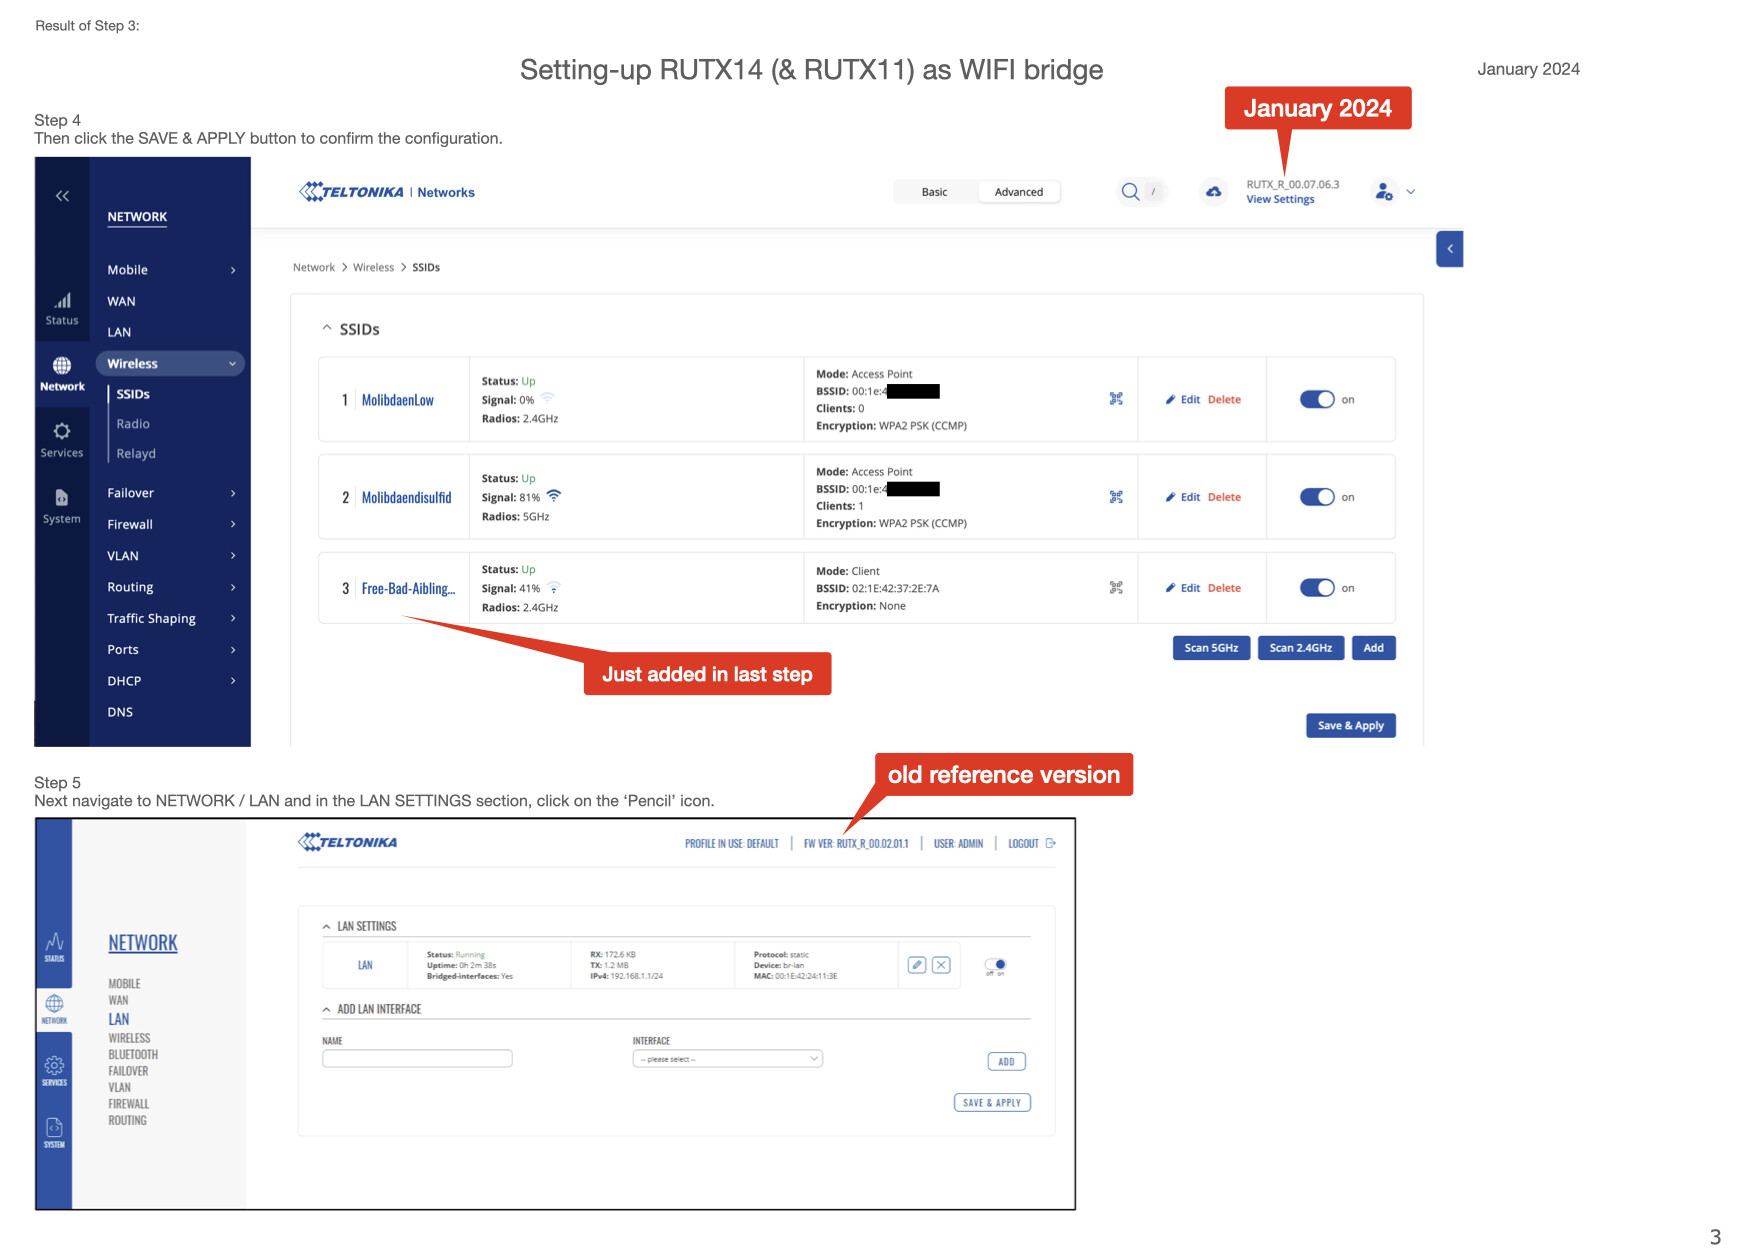Screen dimensions: 1740x1260
Task: Open the LAN menu item in dark sidebar
Action: pyautogui.click(x=119, y=332)
